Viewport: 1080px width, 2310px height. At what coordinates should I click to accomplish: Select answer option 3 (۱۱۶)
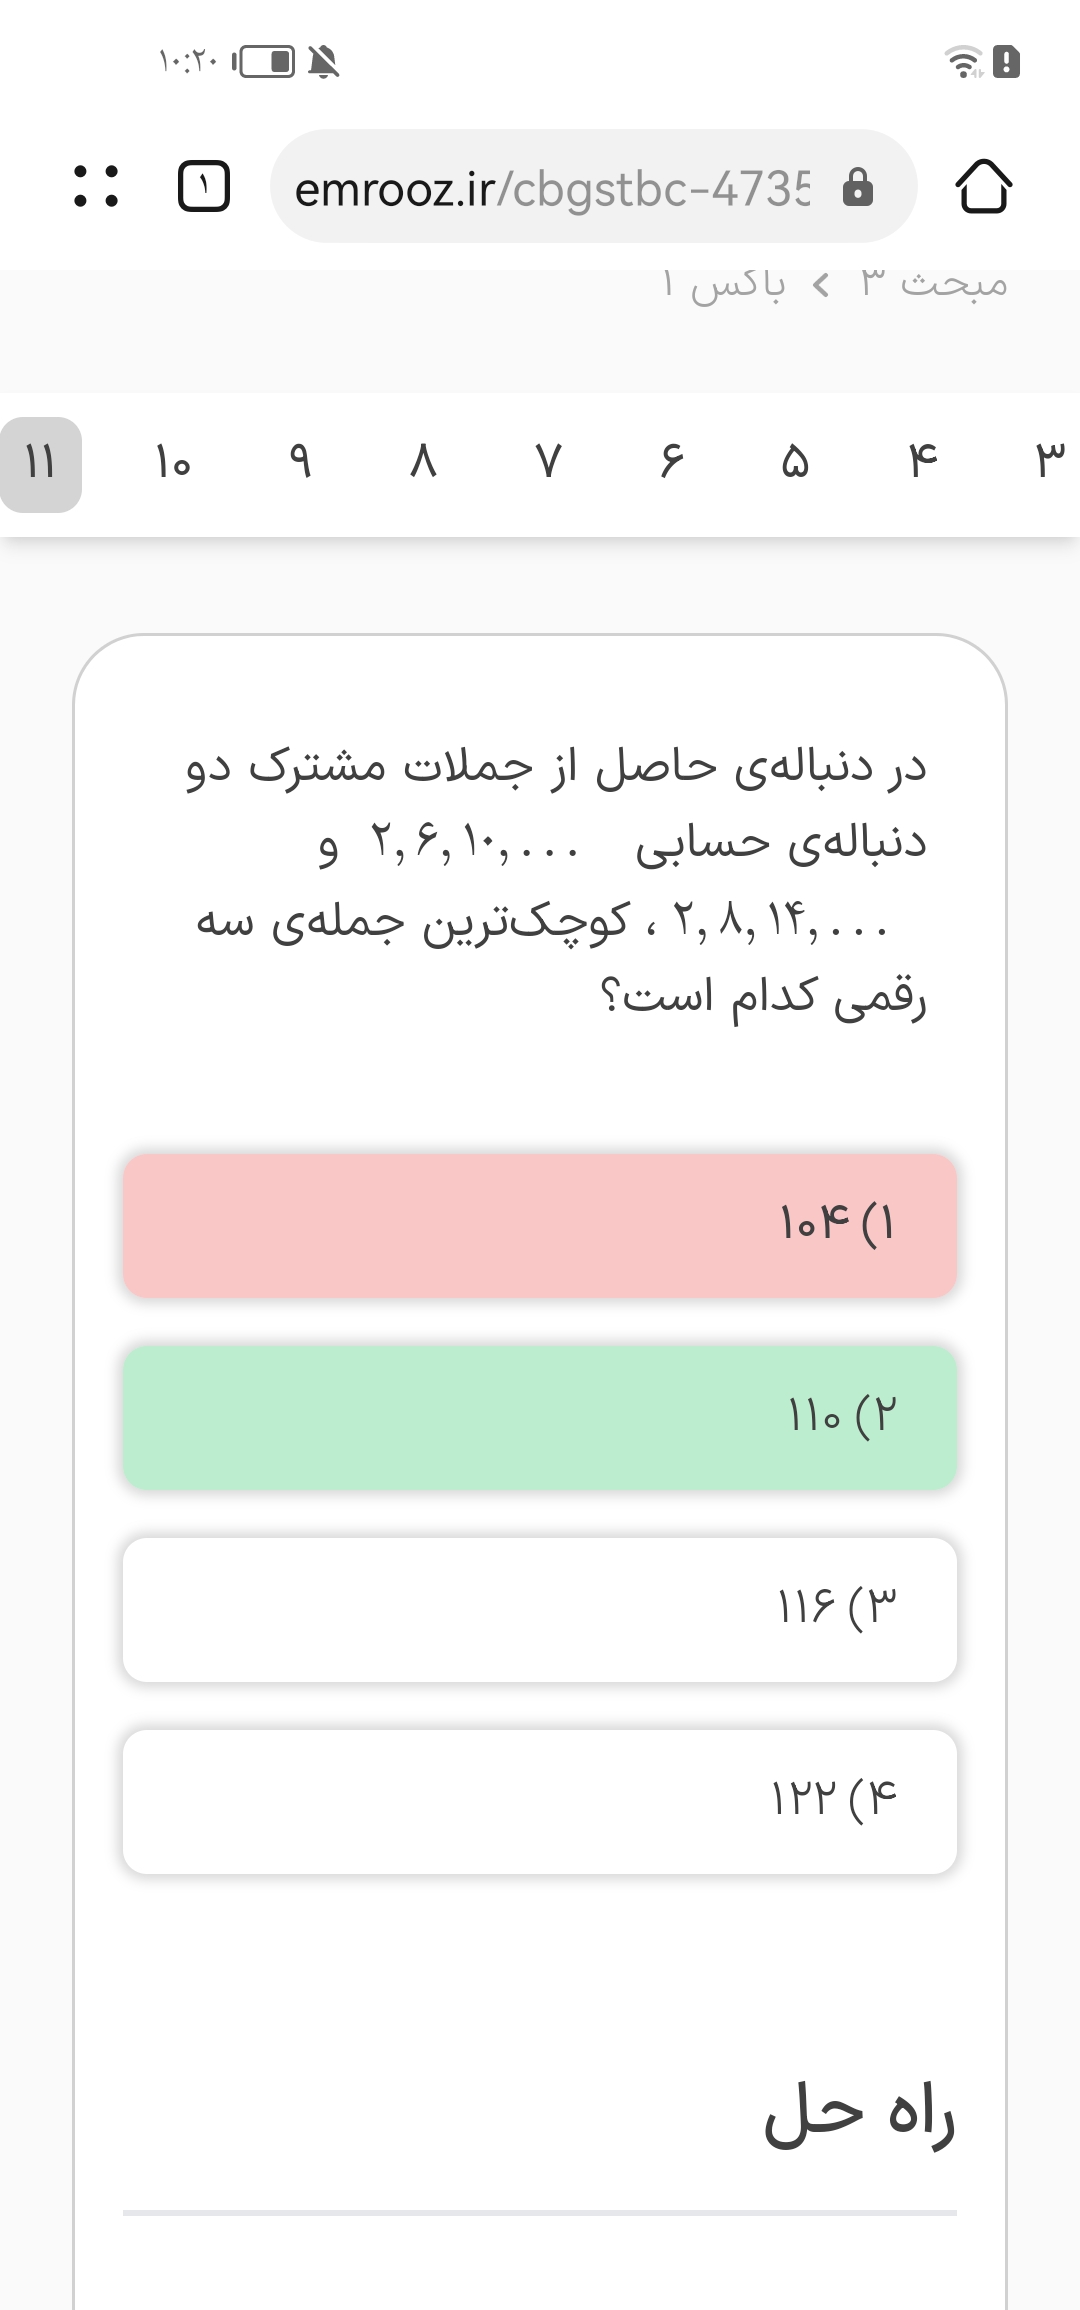pos(540,1609)
